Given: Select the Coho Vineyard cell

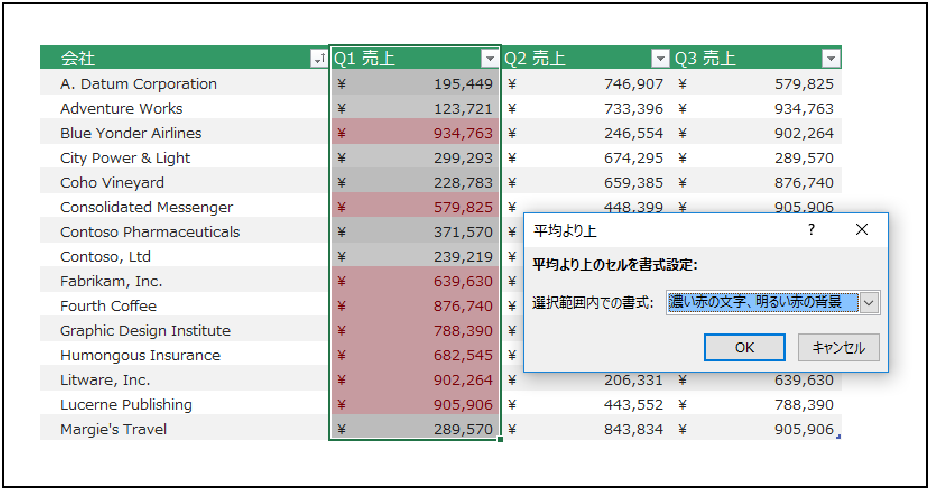Looking at the screenshot, I should coord(184,182).
